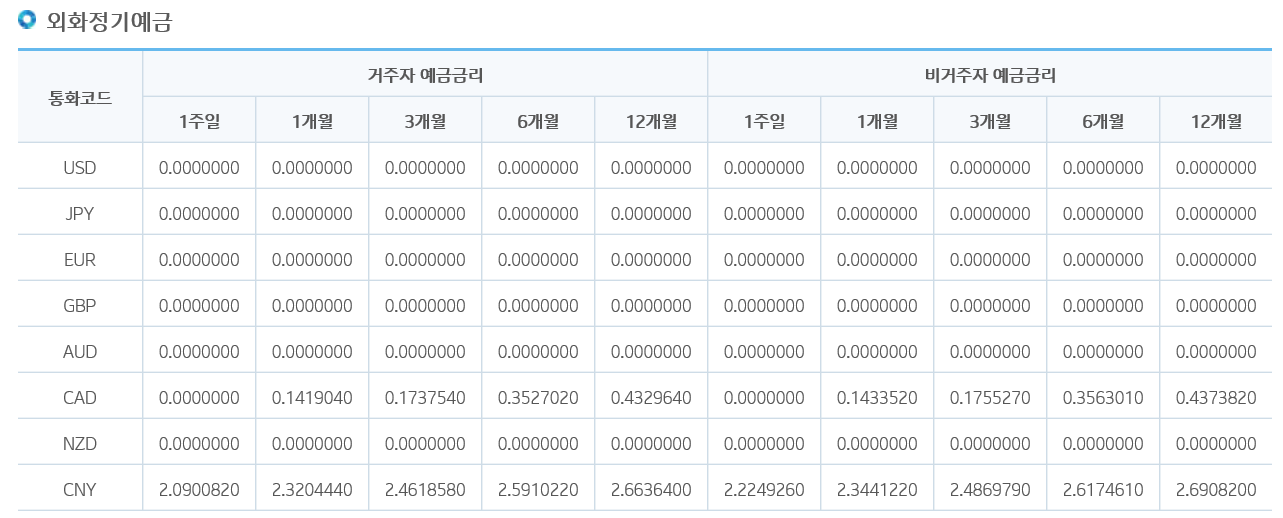Screen dimensions: 1283x518
Task: Click the CAD row 비거주자 1주일 zero value
Action: [764, 397]
